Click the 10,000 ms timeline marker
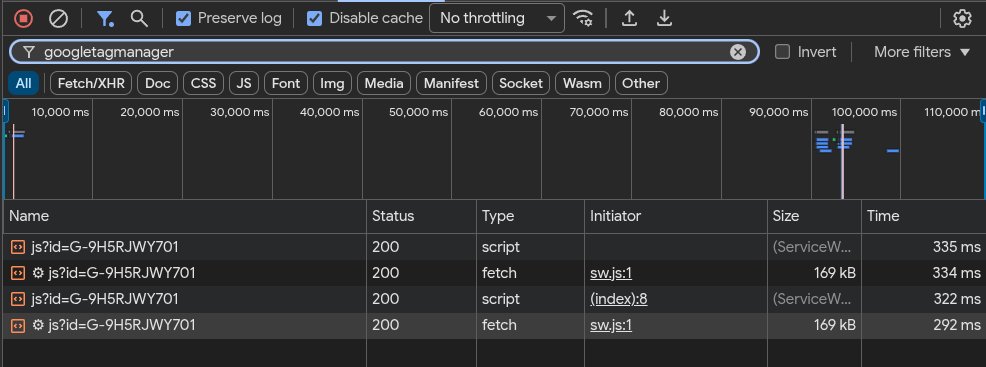Image resolution: width=986 pixels, height=367 pixels. 60,112
